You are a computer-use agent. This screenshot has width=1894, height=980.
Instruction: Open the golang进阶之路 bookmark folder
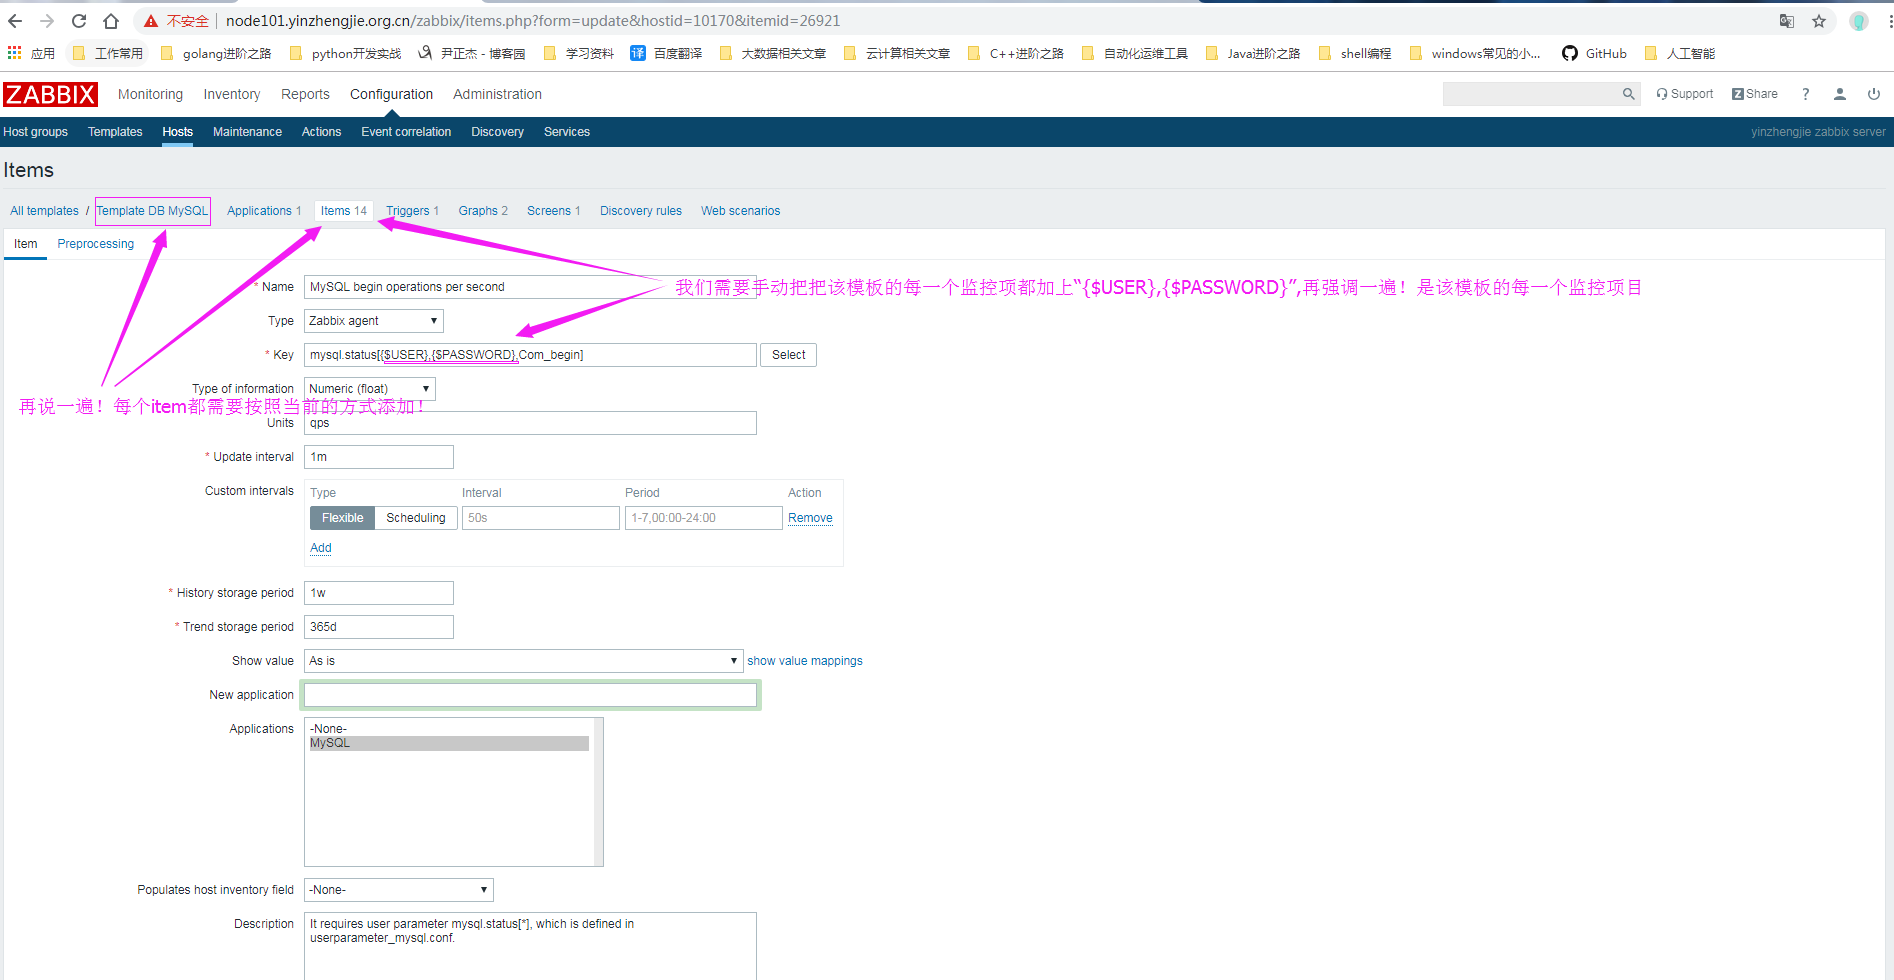click(x=216, y=53)
